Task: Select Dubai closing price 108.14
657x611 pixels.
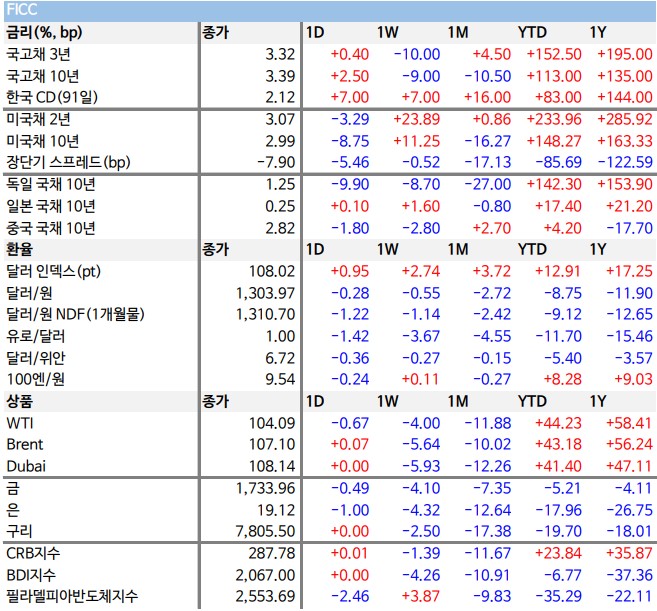Action: point(272,466)
